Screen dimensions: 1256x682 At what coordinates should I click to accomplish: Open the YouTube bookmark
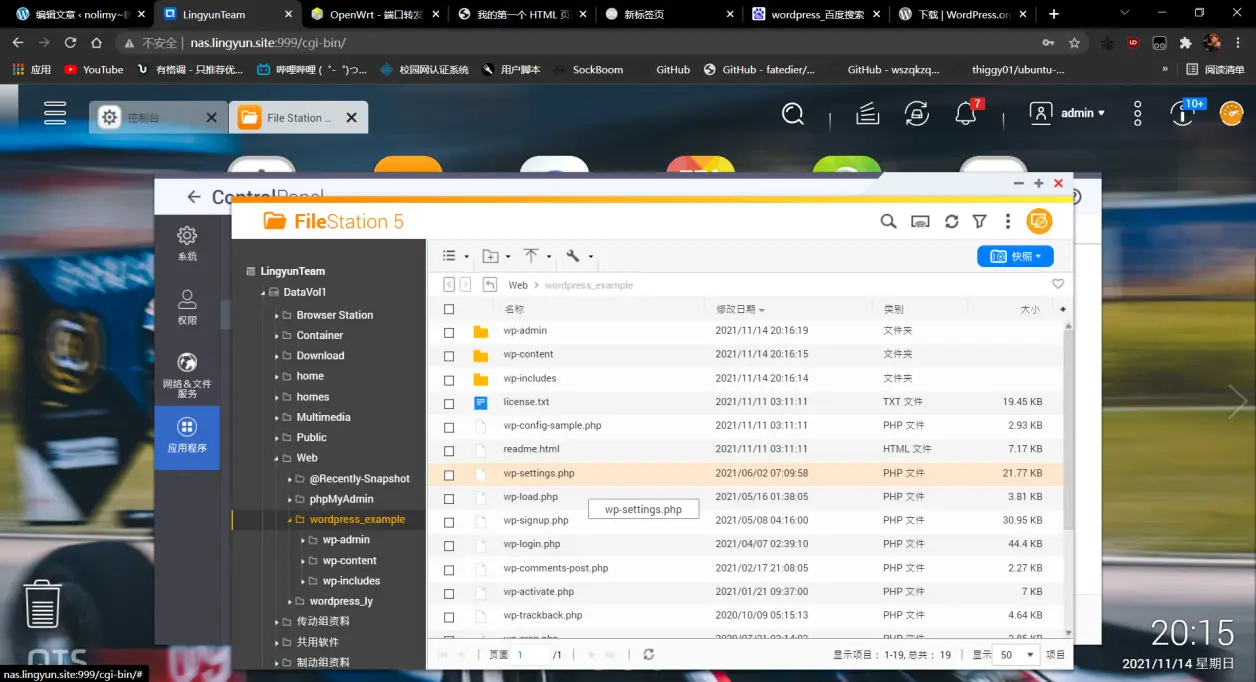click(x=93, y=70)
